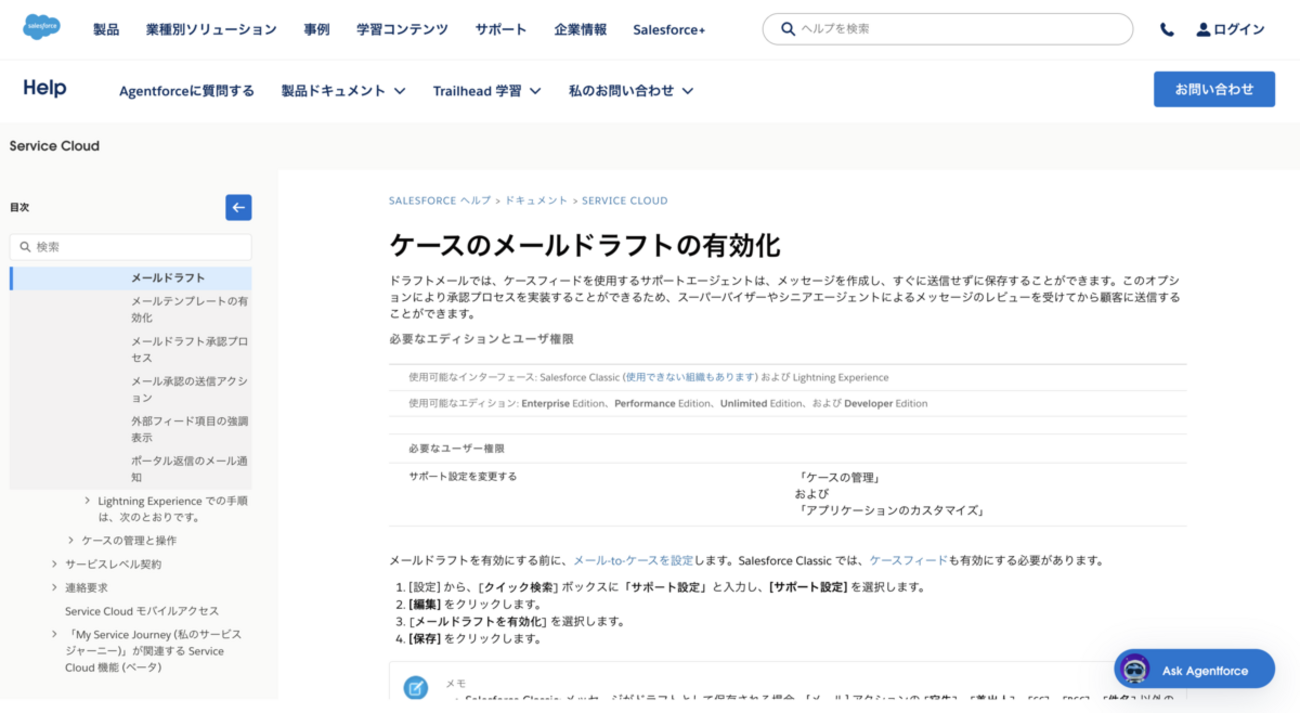
Task: Select メール承認の送信アクション in contents
Action: 190,389
